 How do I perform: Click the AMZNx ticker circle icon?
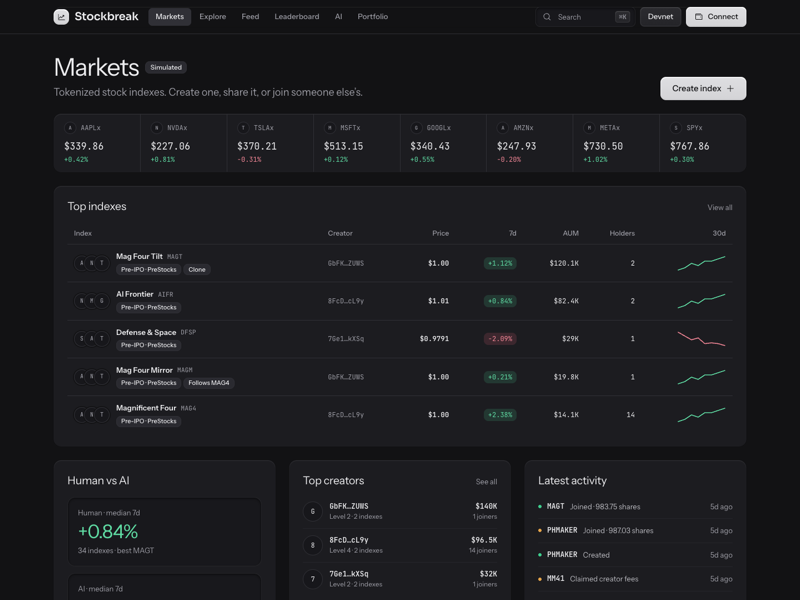pyautogui.click(x=503, y=128)
